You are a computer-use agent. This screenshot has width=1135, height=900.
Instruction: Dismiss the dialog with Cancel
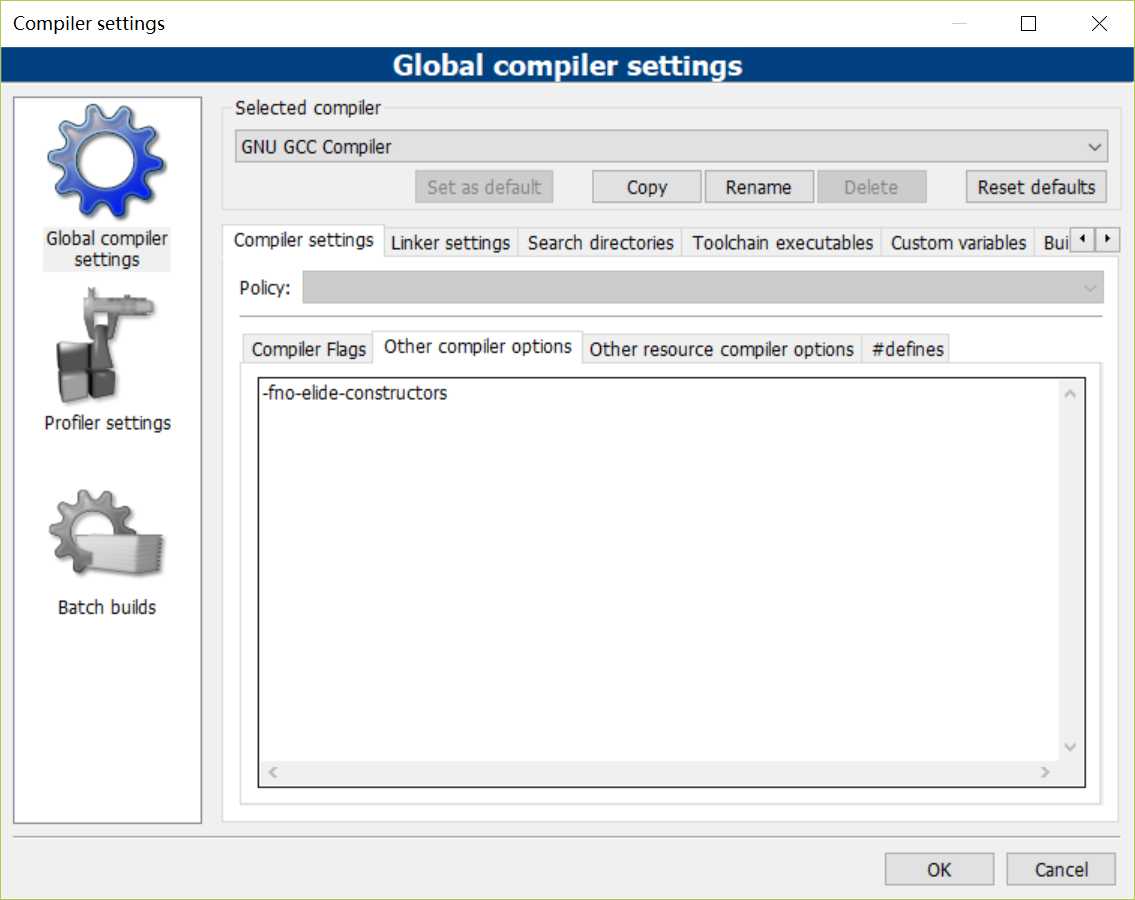[1060, 869]
